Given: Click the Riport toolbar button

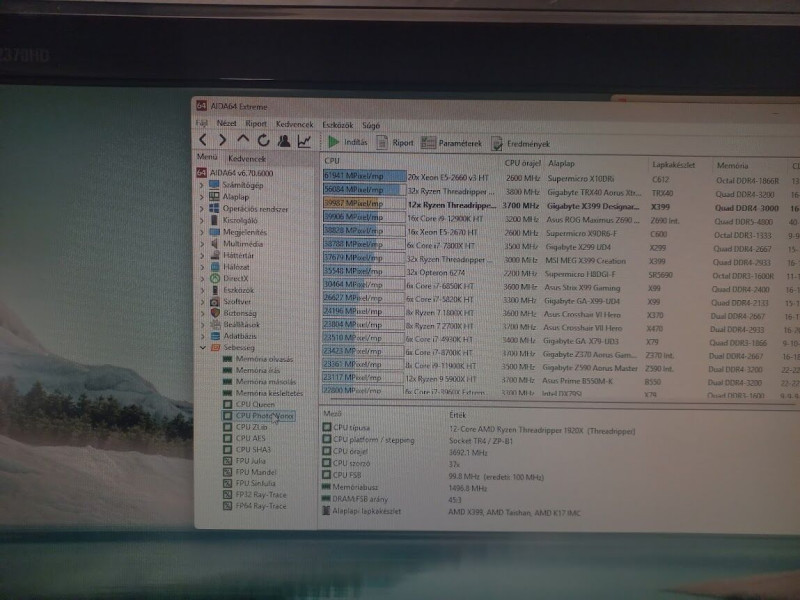Looking at the screenshot, I should 395,143.
